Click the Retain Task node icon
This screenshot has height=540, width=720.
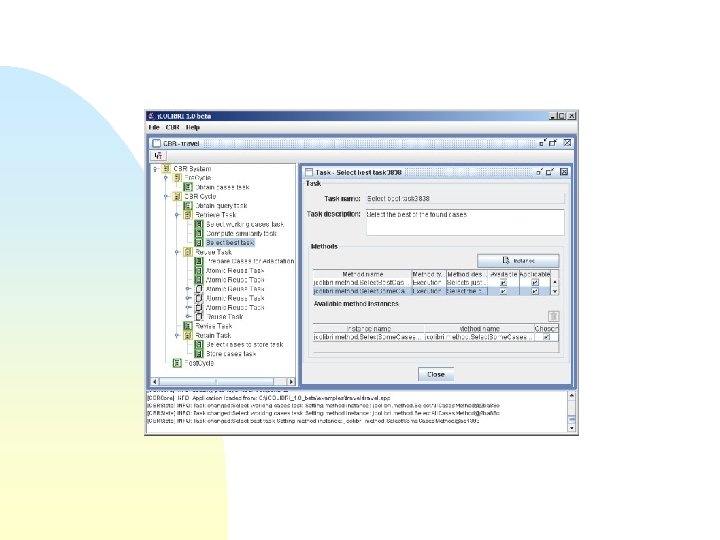pyautogui.click(x=188, y=335)
